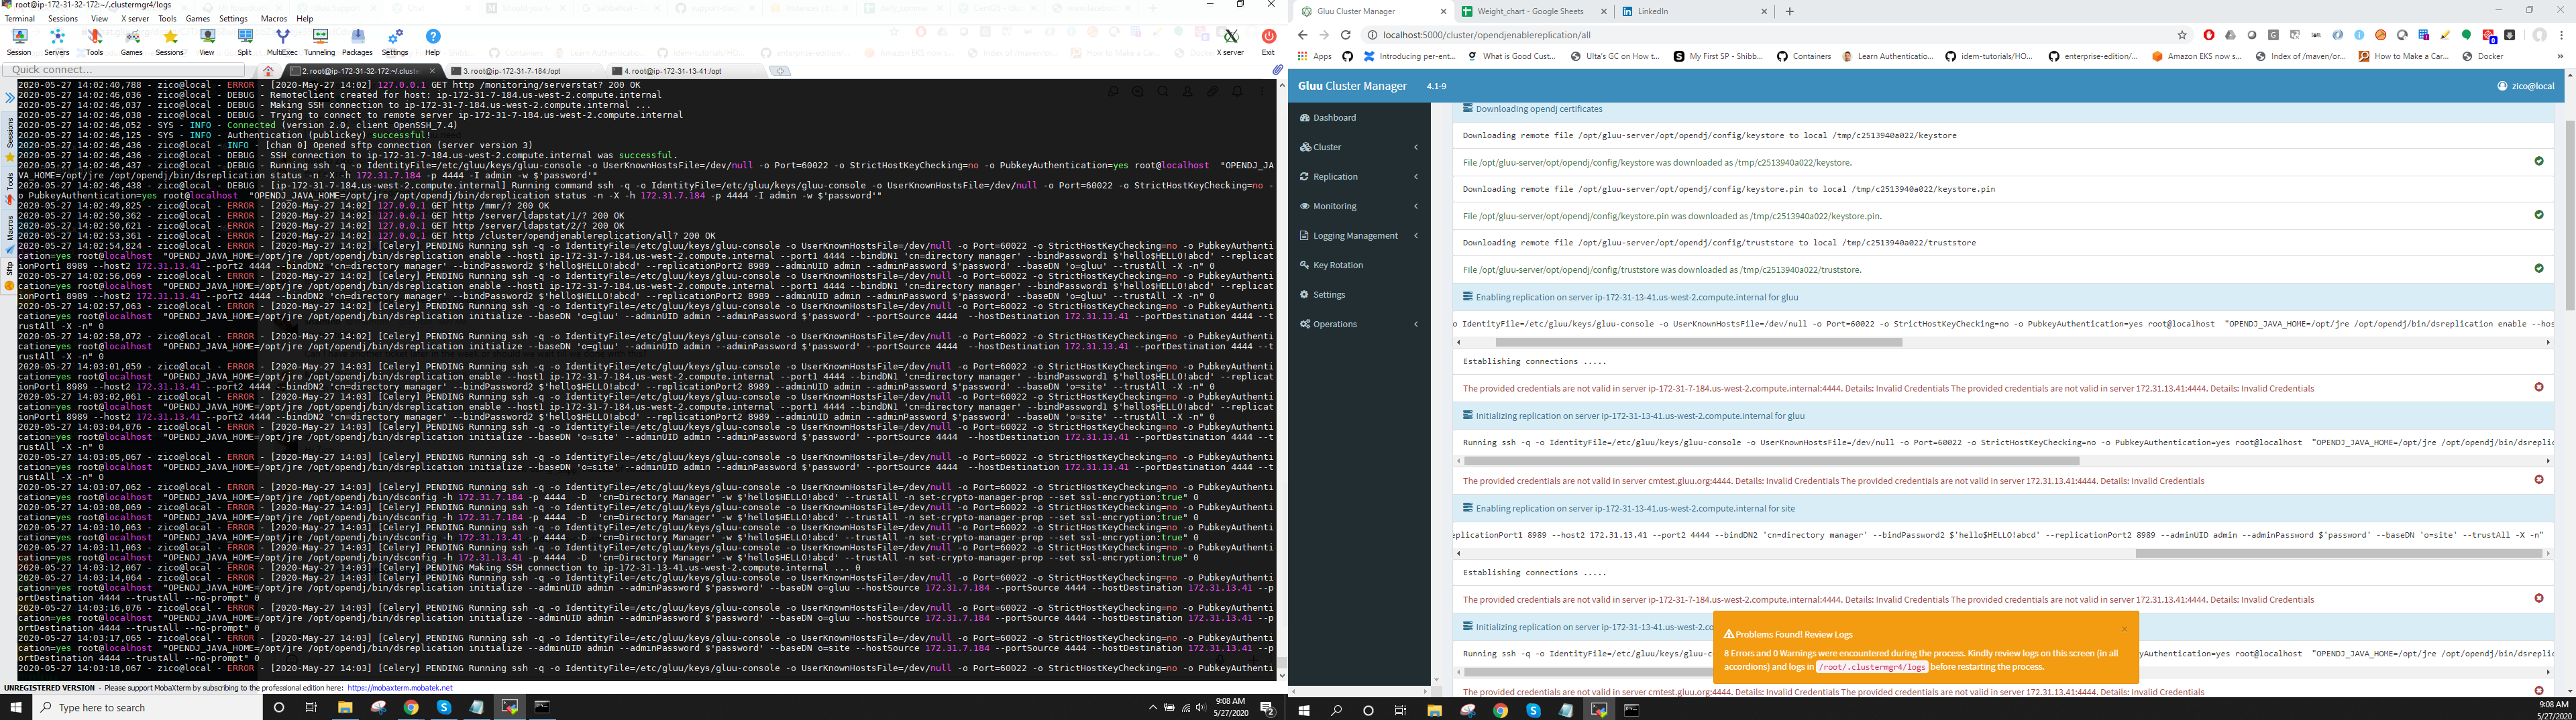This screenshot has width=2576, height=720.
Task: Click the mobaxterm.mobatek.net link
Action: 400,688
